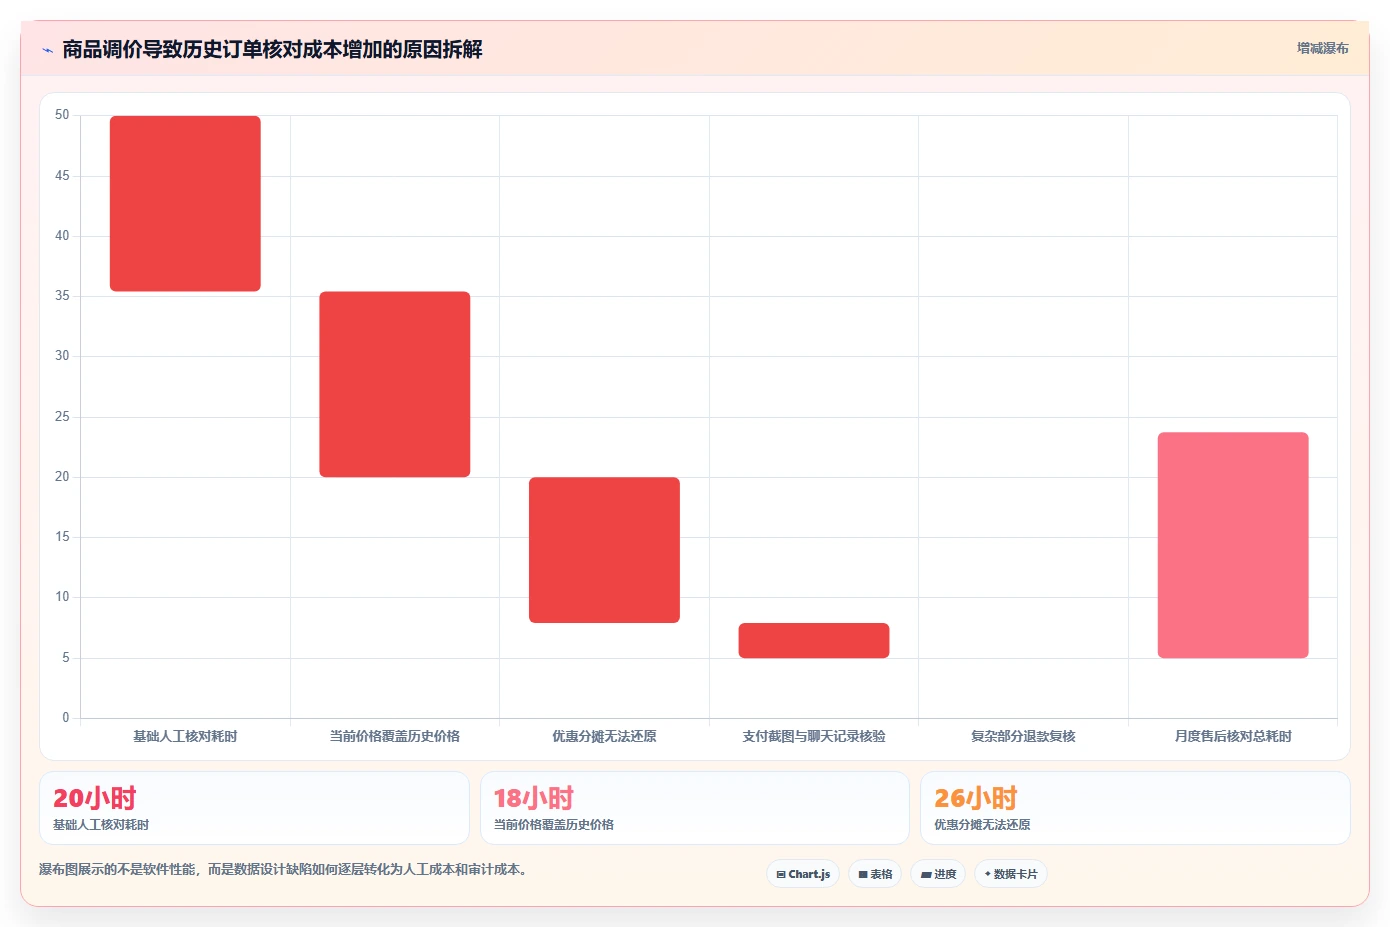The image size is (1390, 927).
Task: Click the y-axis tick label 0
Action: point(66,718)
